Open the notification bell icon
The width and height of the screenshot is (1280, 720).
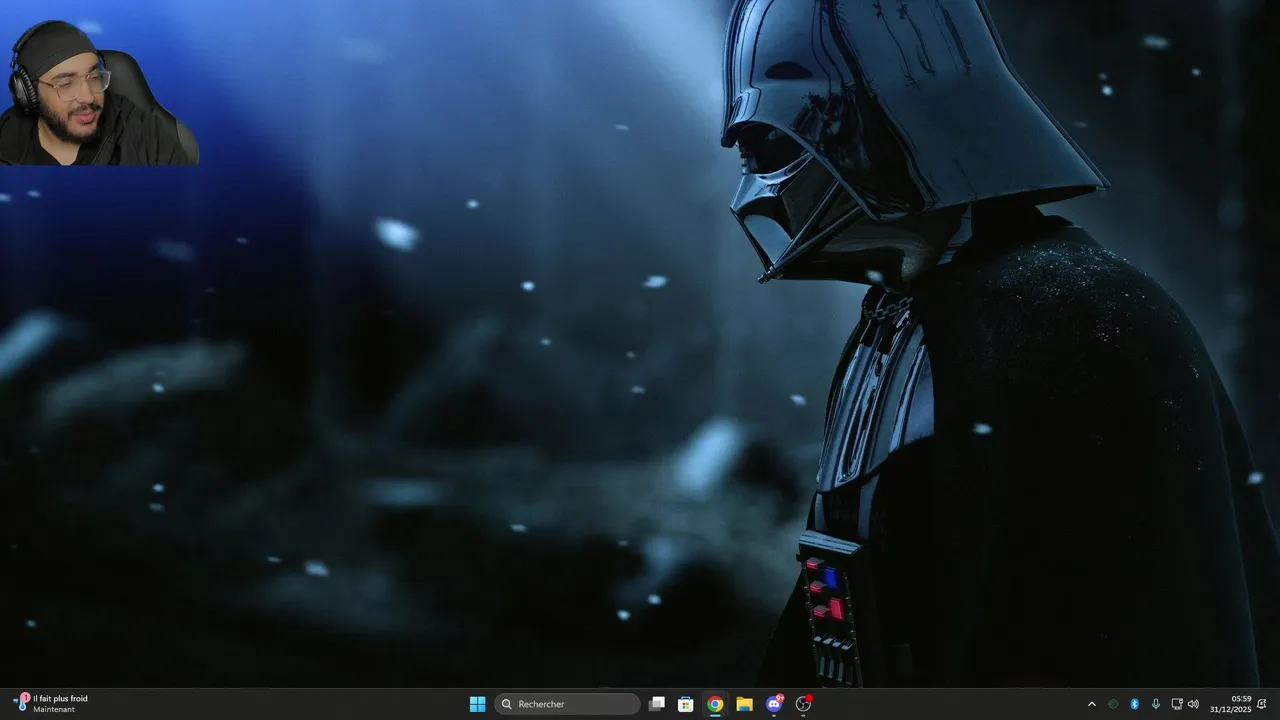click(1262, 704)
